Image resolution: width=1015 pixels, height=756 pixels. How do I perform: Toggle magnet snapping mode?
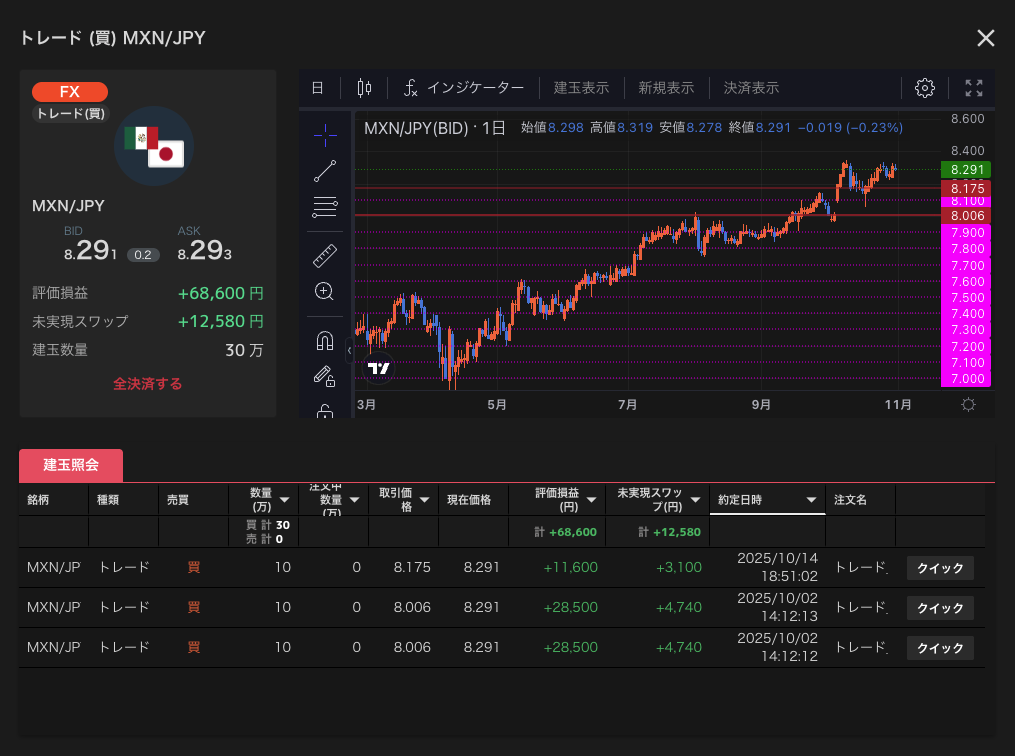324,341
